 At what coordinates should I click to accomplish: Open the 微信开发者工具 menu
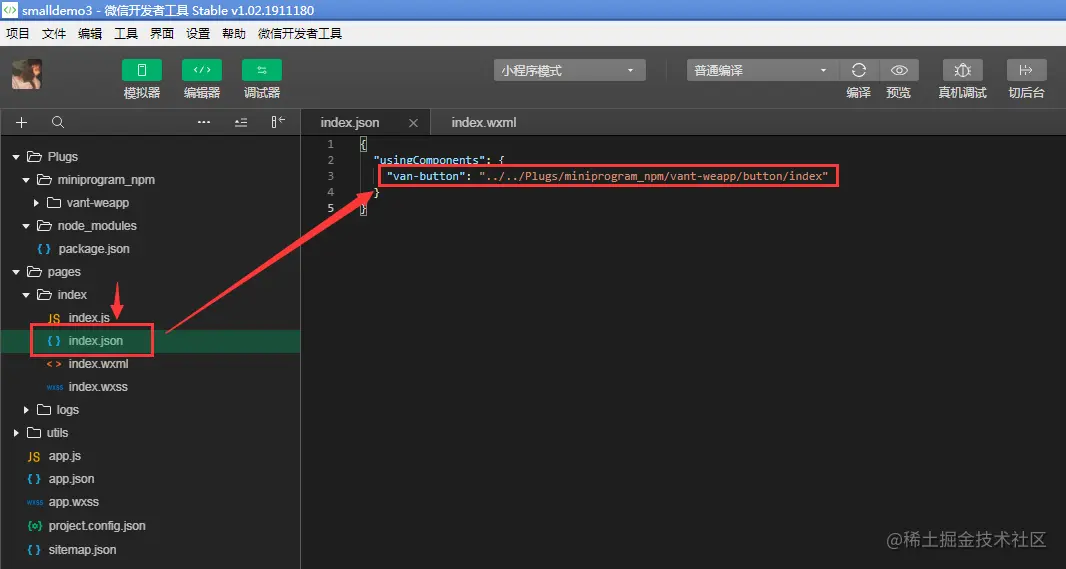click(x=300, y=33)
